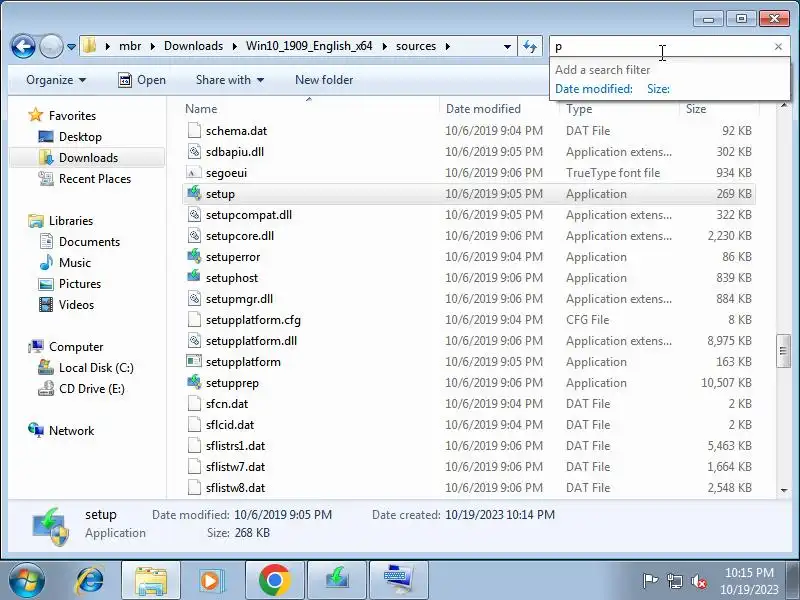Open Local Disk (C:)

[x=96, y=367]
